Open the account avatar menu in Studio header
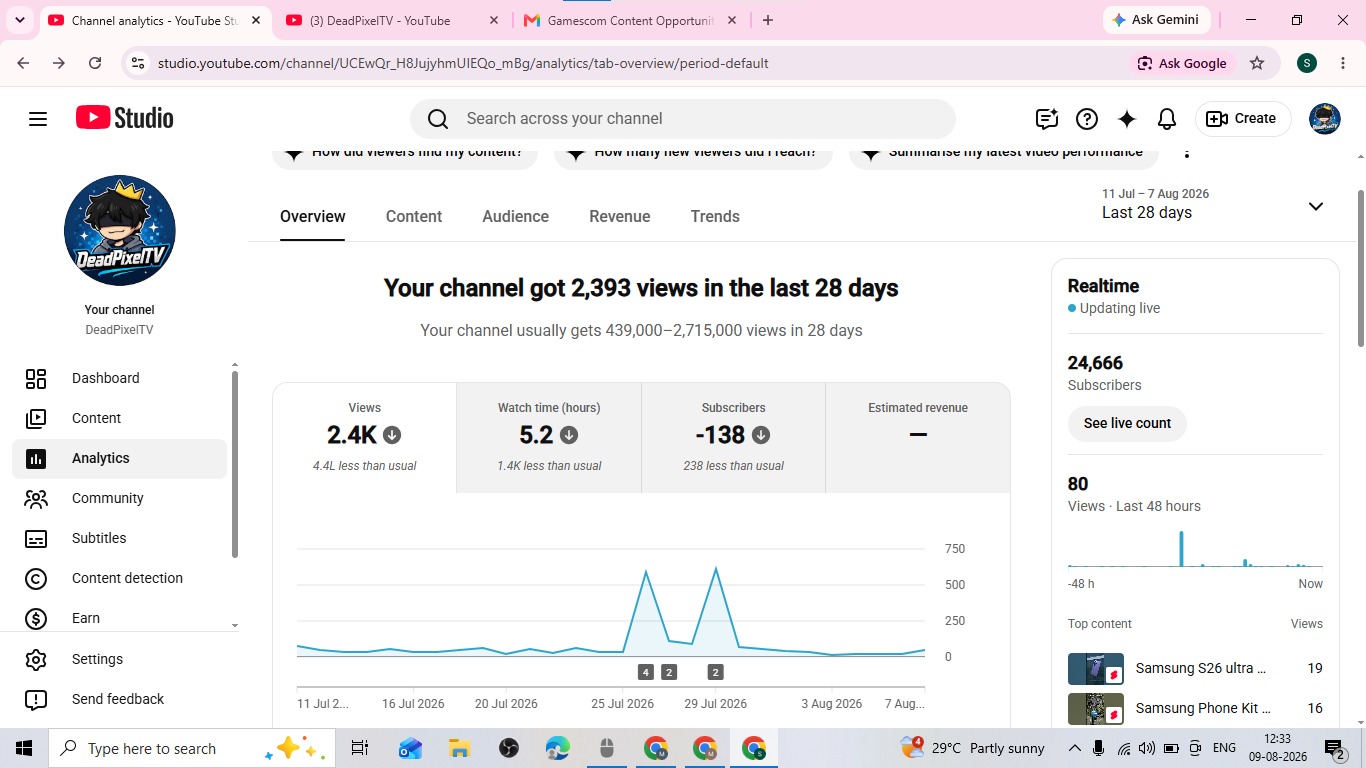This screenshot has height=768, width=1366. 1325,119
